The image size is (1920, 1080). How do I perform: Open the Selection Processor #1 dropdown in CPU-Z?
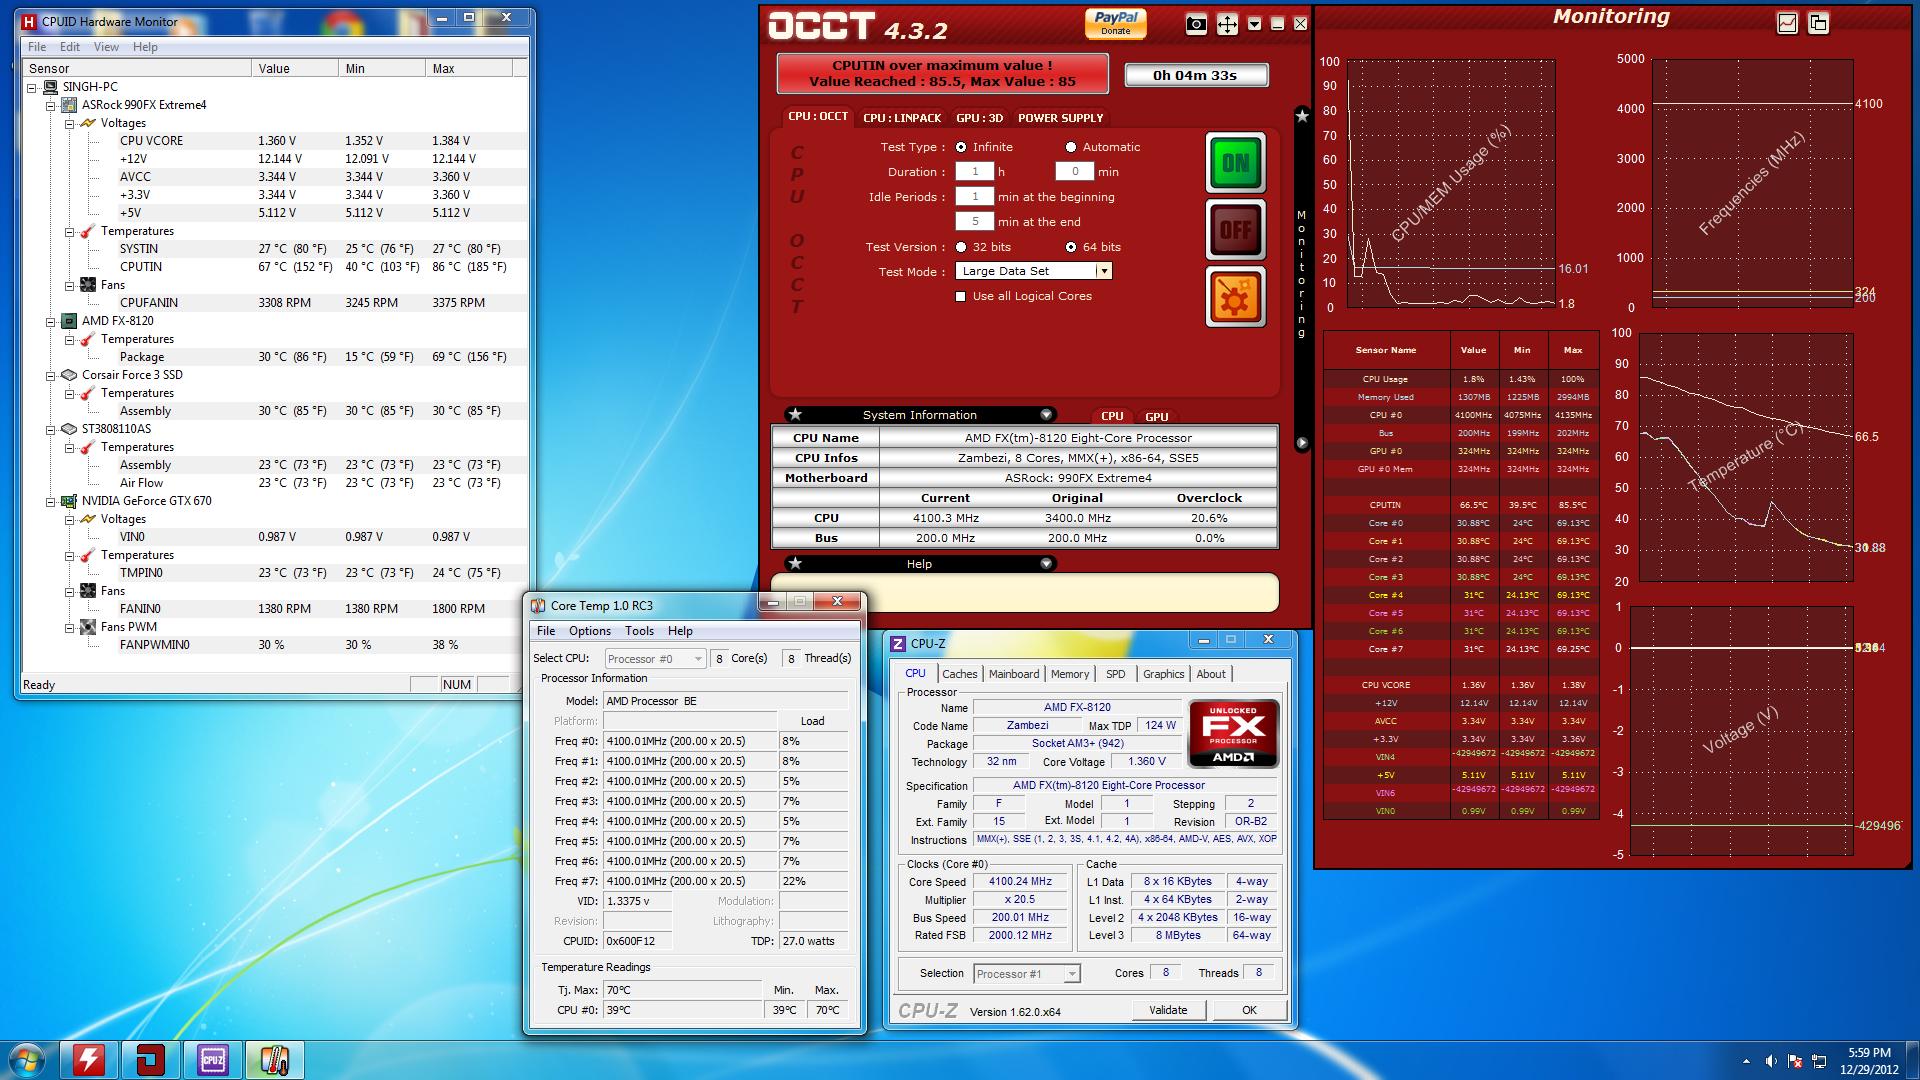tap(1026, 973)
